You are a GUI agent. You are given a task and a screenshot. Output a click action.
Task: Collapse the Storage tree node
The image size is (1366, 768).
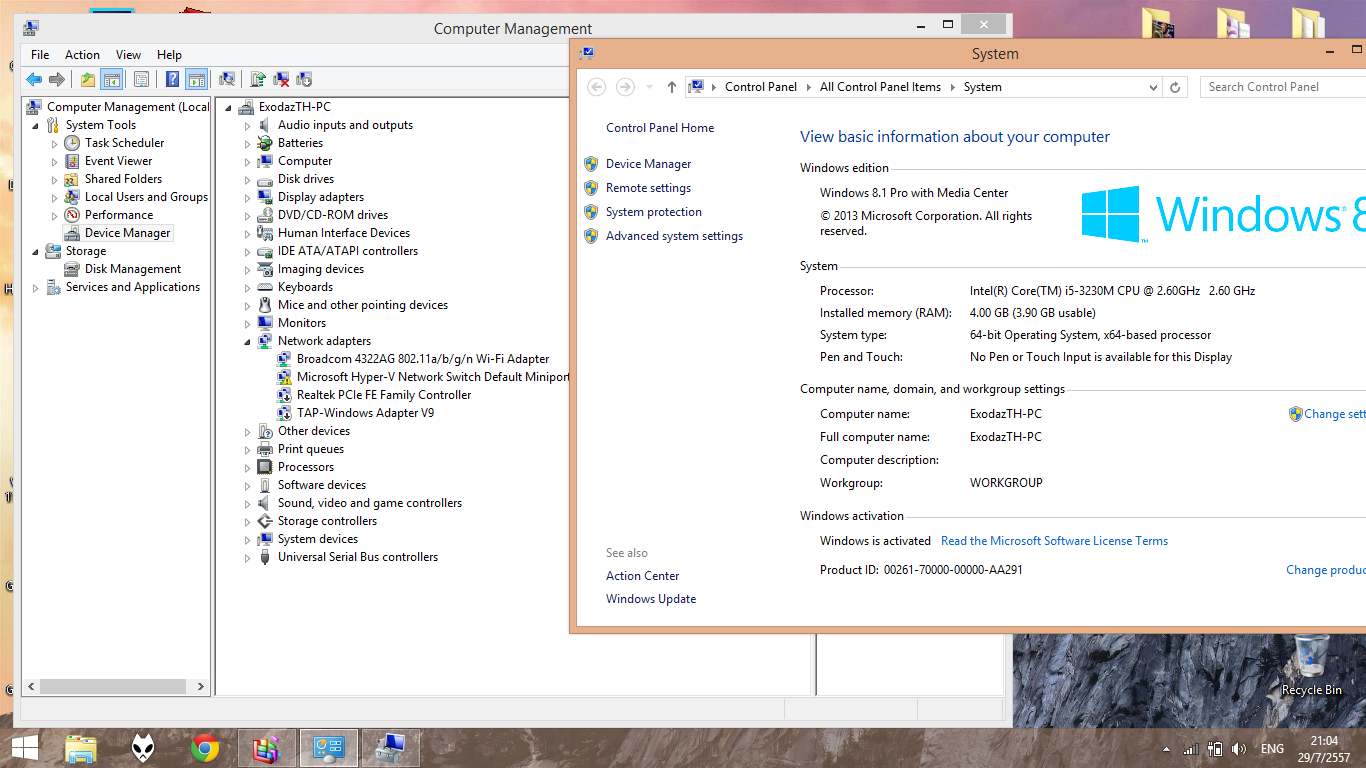36,252
